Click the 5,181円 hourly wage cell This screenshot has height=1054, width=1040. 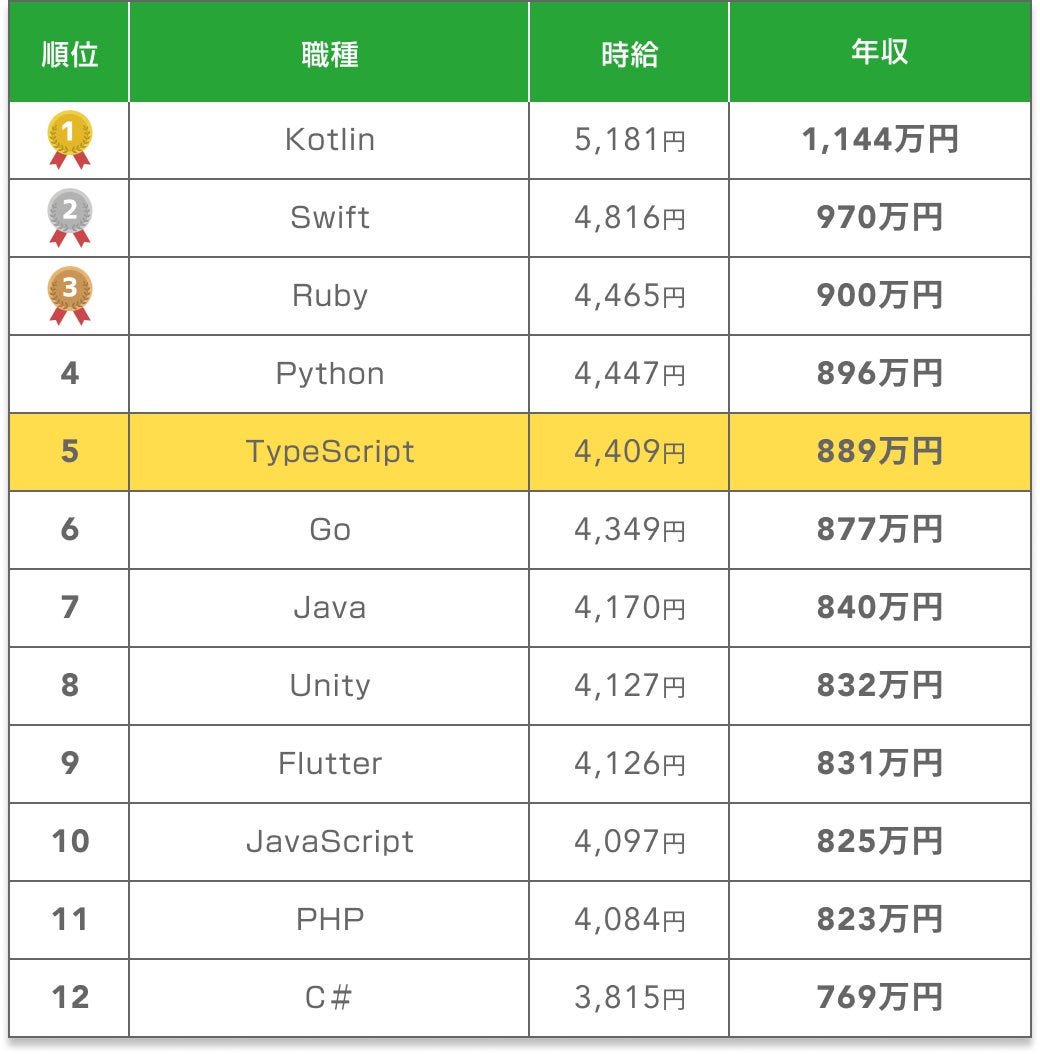click(x=629, y=140)
